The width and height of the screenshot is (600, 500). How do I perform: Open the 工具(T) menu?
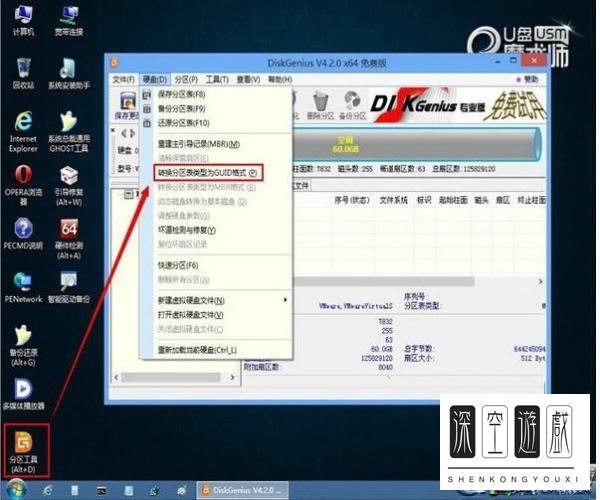click(x=217, y=79)
